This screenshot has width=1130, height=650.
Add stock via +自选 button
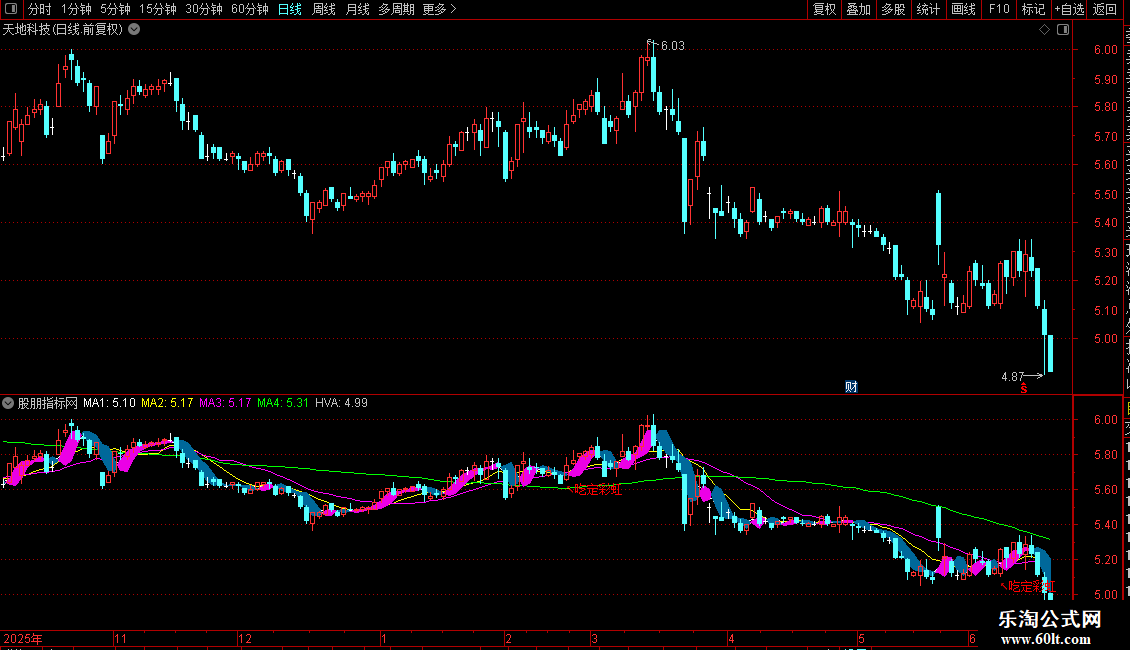pyautogui.click(x=1069, y=9)
